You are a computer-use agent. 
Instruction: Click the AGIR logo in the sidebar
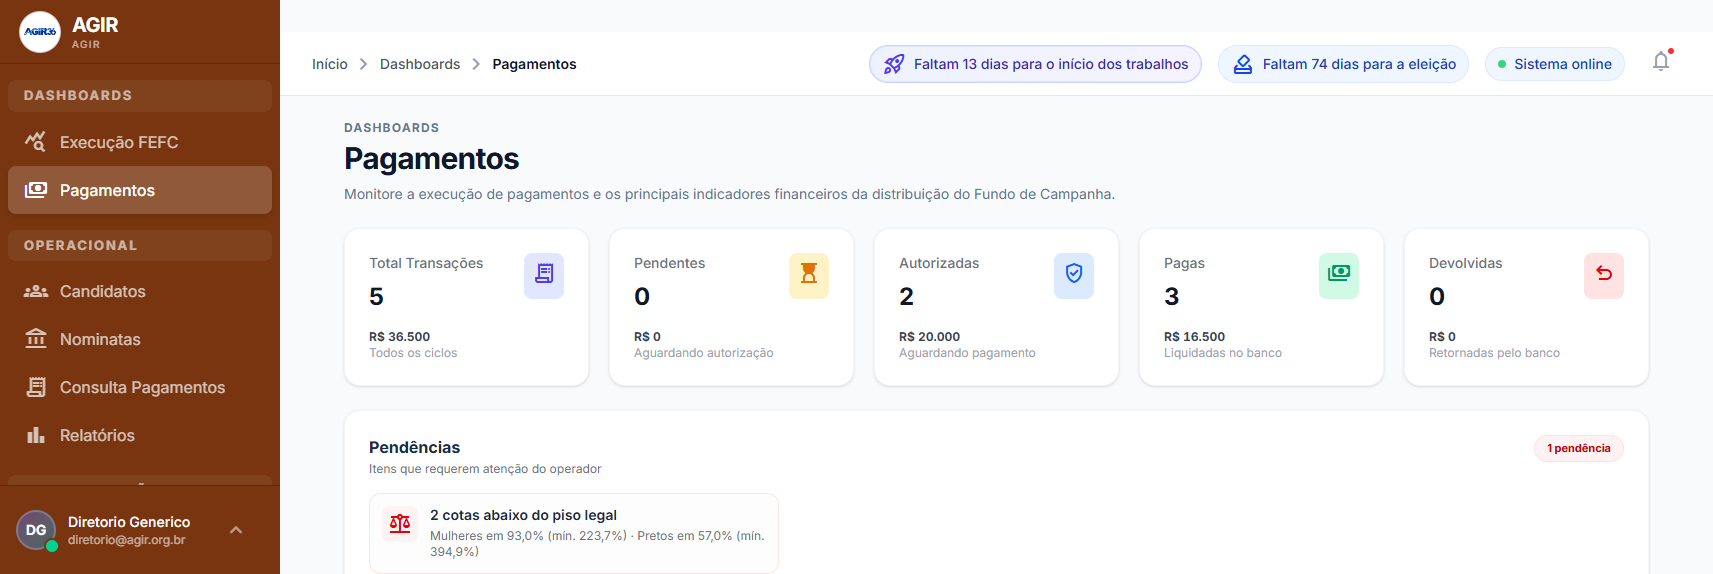click(x=40, y=32)
